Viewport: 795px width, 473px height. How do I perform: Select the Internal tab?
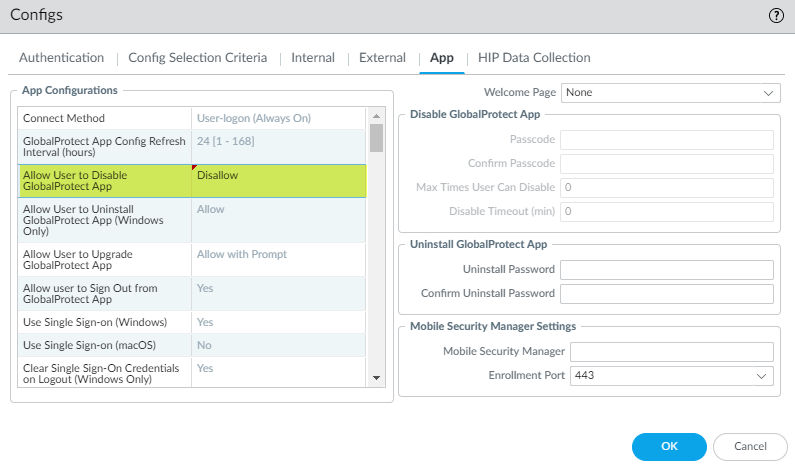(x=313, y=58)
